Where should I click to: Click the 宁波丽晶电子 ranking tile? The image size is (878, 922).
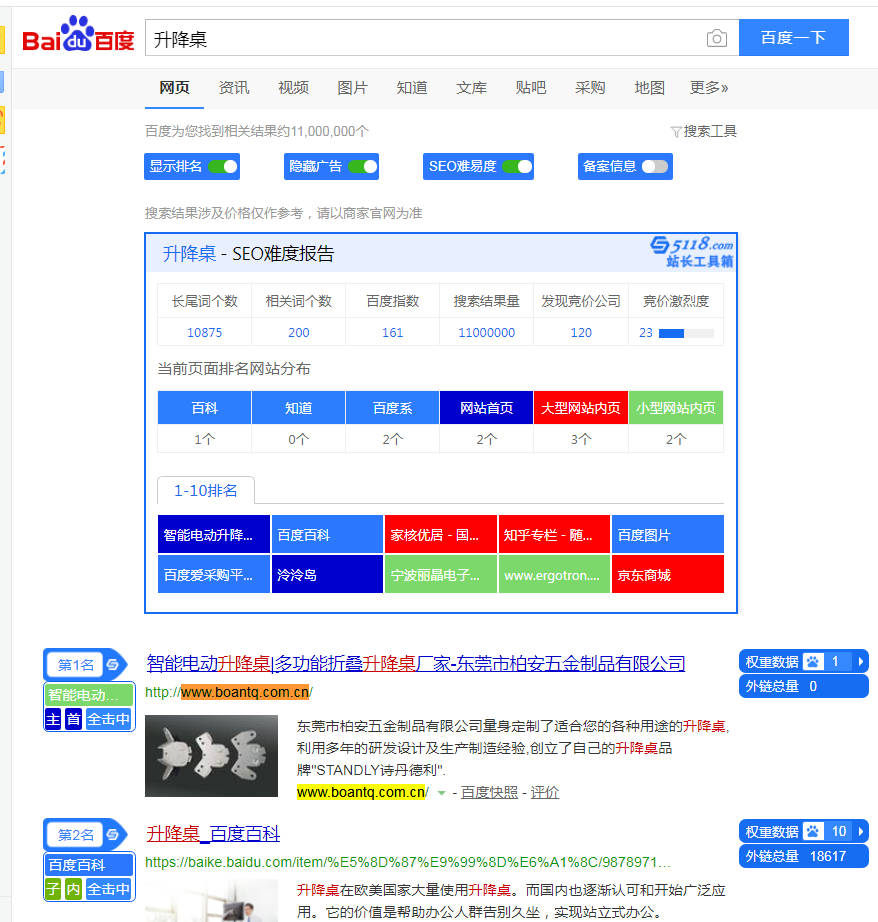pyautogui.click(x=441, y=574)
